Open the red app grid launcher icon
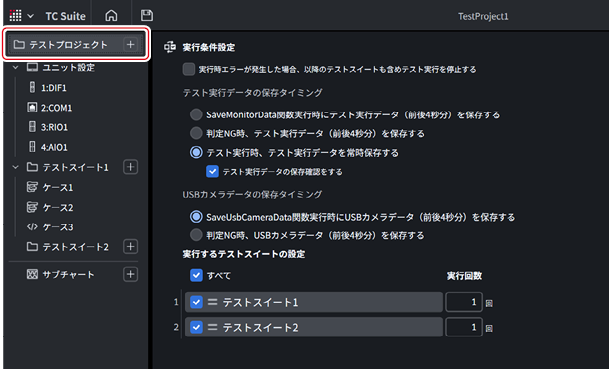 (x=15, y=16)
